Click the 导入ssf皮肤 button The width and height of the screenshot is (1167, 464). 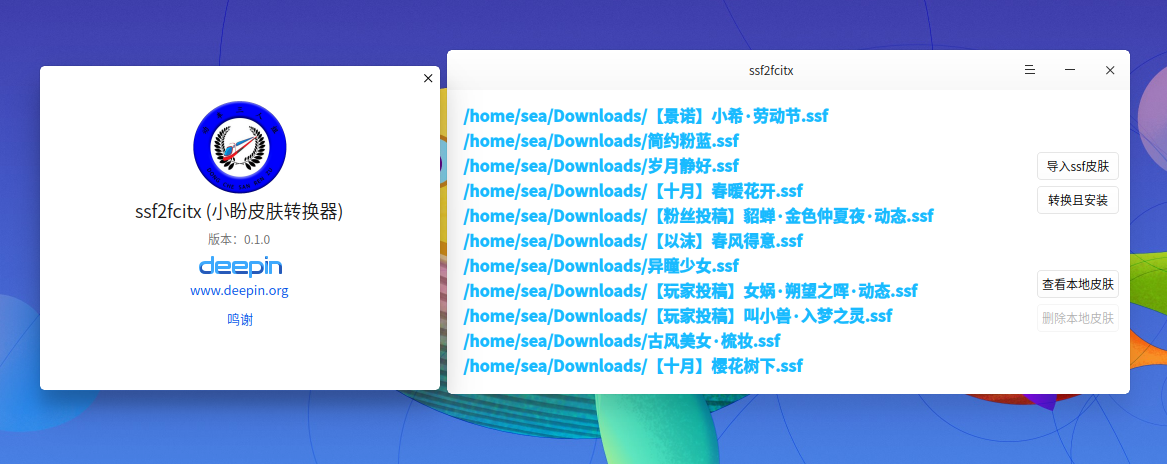click(1078, 166)
